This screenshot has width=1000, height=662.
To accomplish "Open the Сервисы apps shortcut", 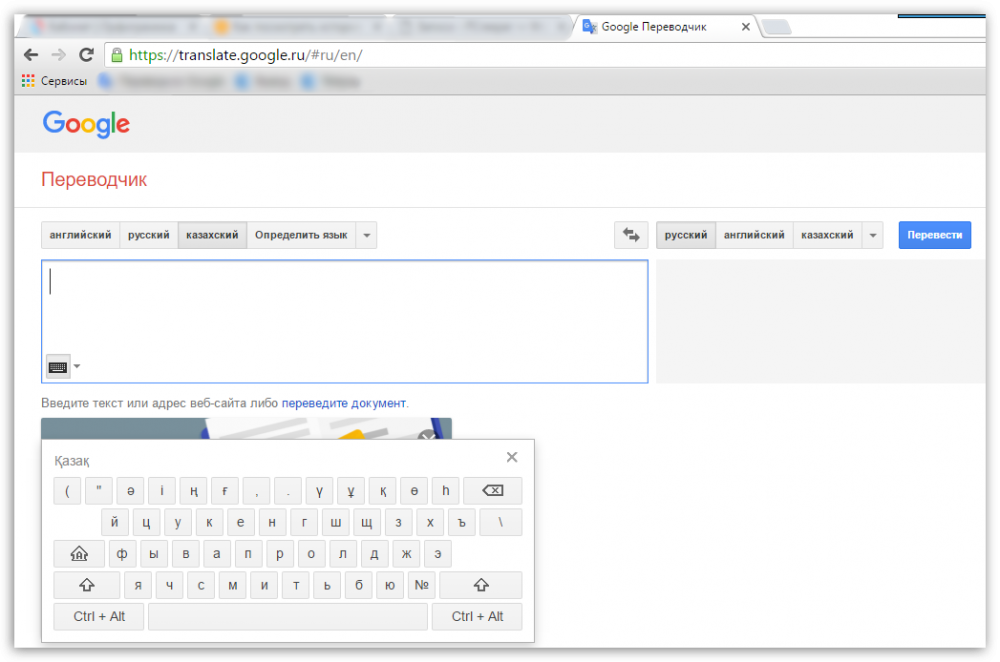I will pyautogui.click(x=54, y=81).
